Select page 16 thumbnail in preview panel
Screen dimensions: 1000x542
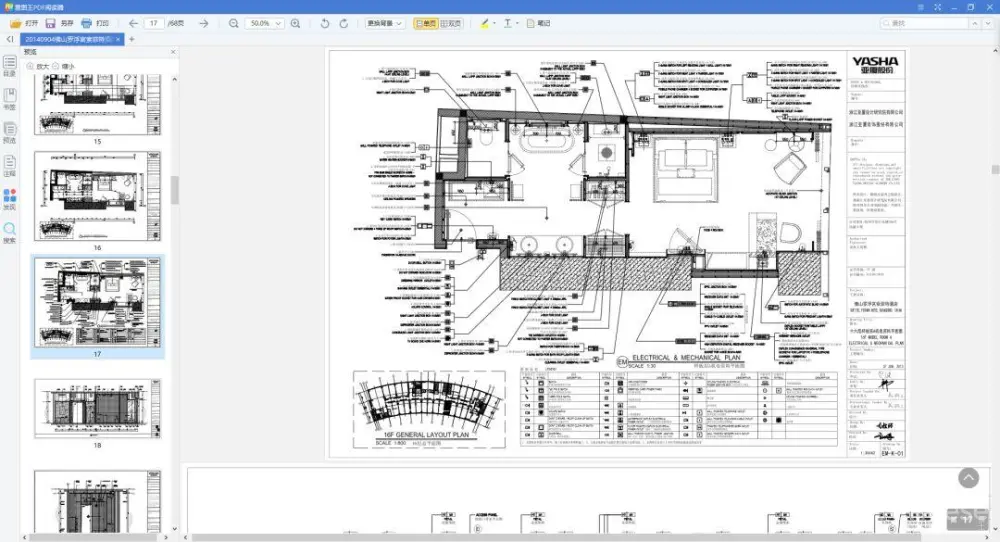coord(97,202)
